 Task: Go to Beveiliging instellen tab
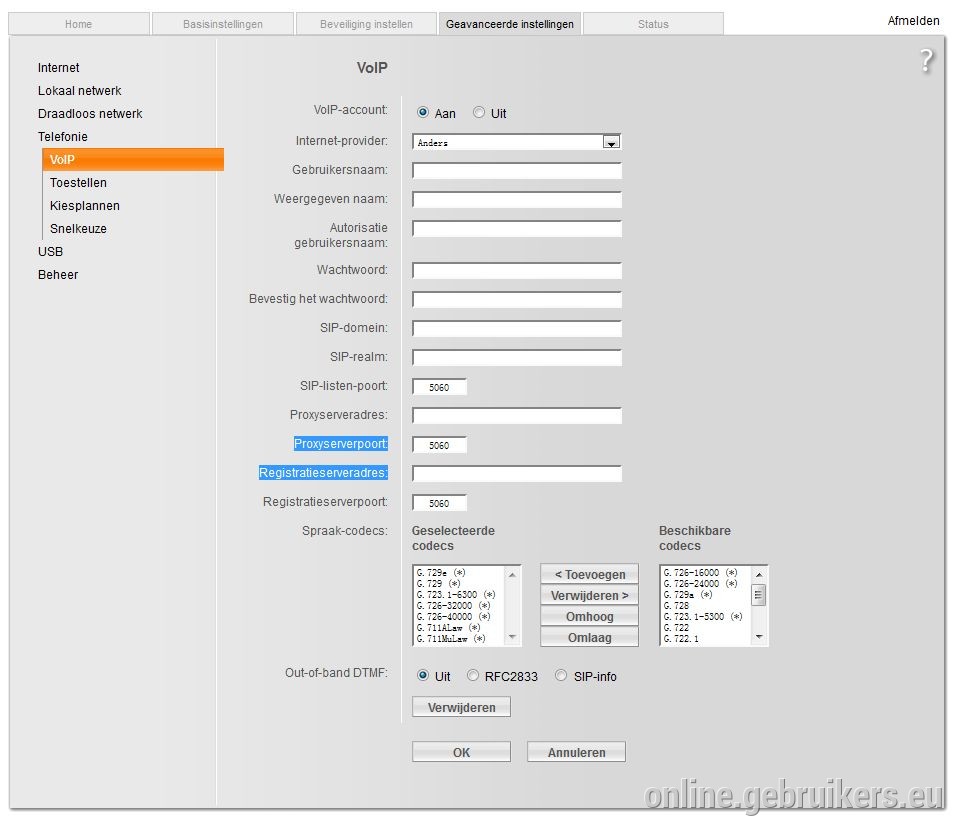pos(366,24)
